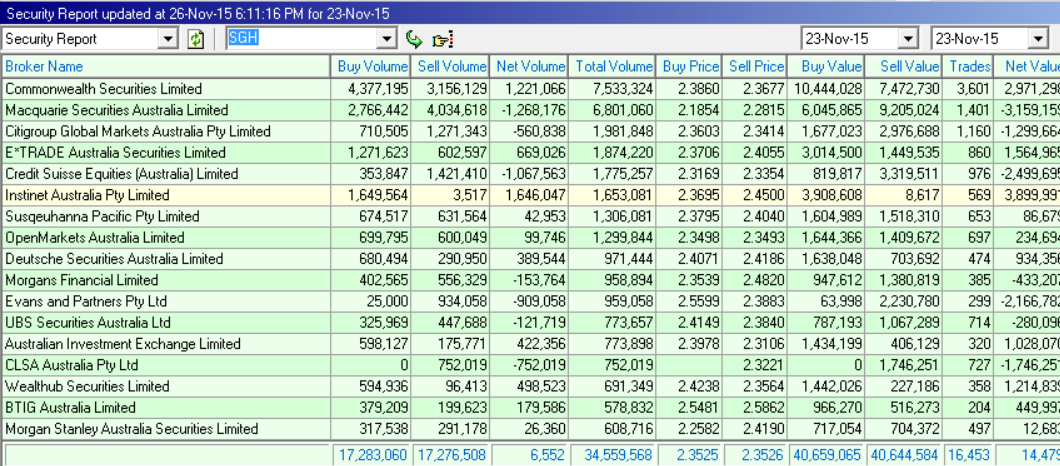Select OpenMarkets Australia Limited row
Image resolution: width=1060 pixels, height=466 pixels.
[x=530, y=237]
